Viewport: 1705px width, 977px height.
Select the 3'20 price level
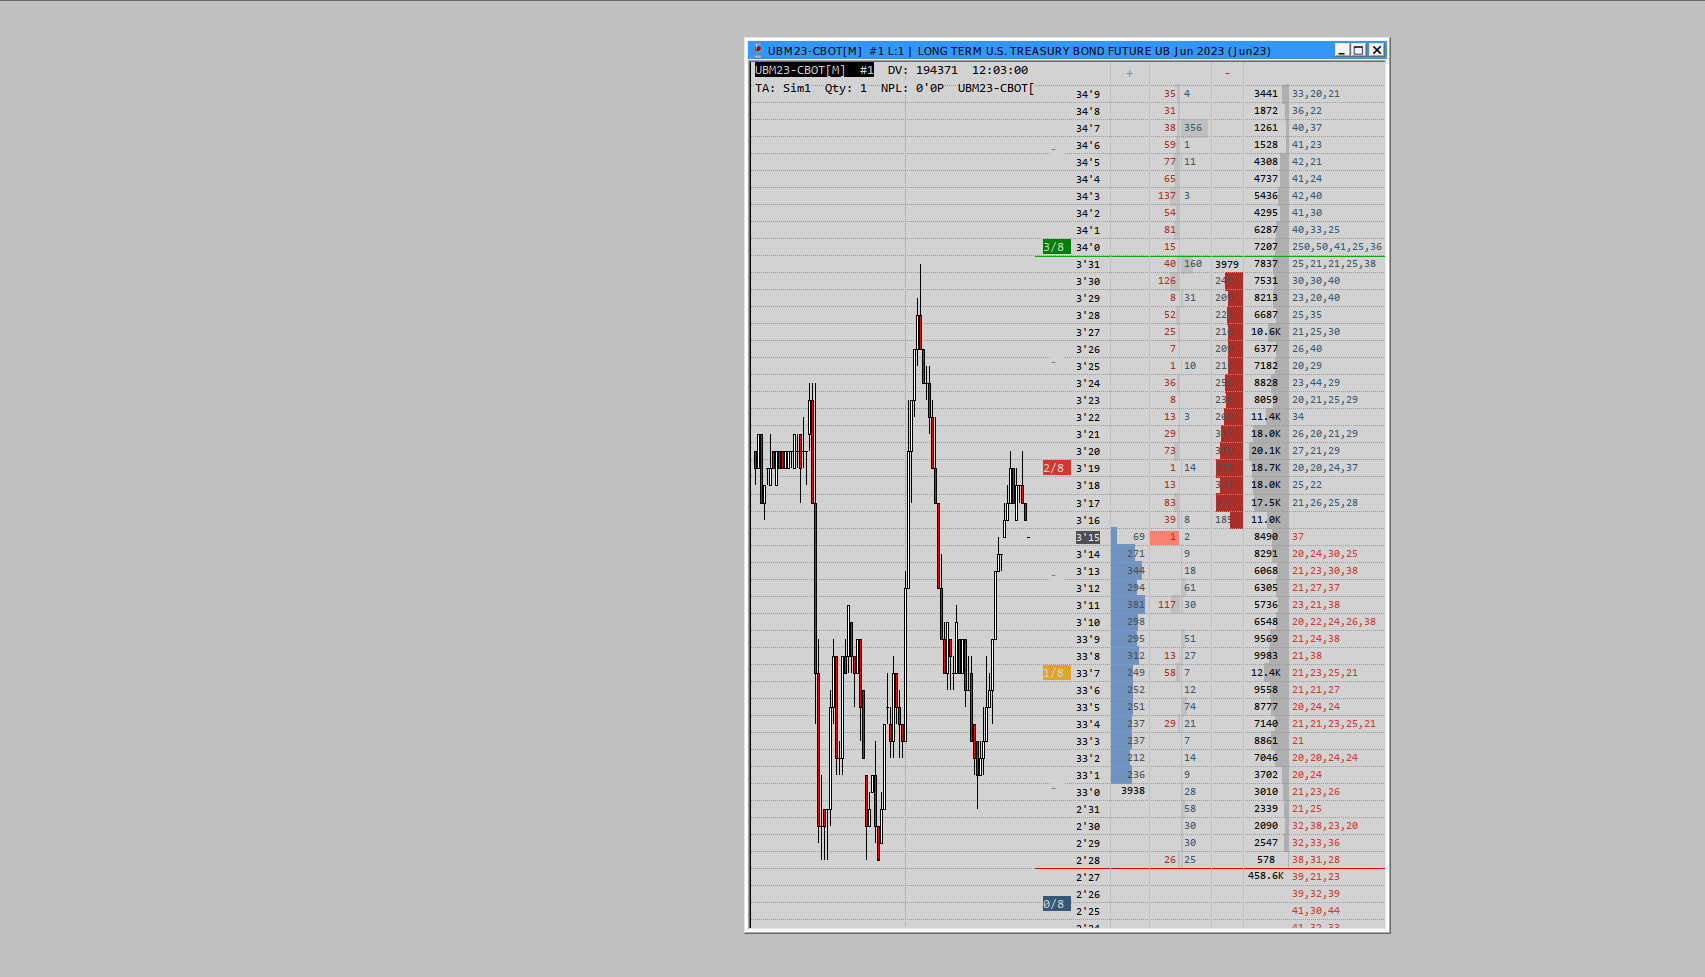pyautogui.click(x=1088, y=451)
